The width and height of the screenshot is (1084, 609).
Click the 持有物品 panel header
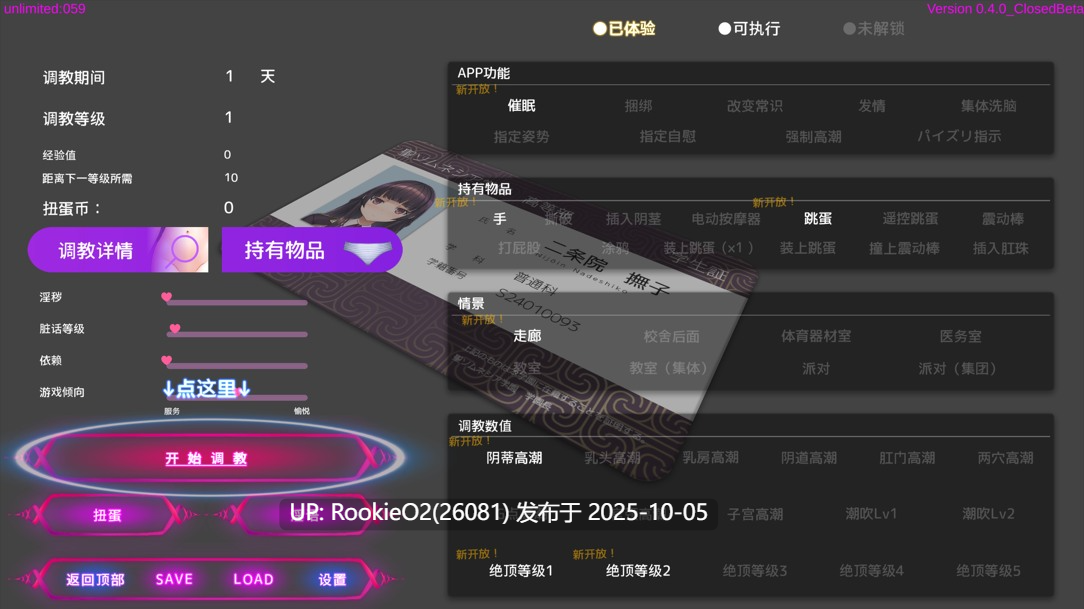(x=484, y=189)
